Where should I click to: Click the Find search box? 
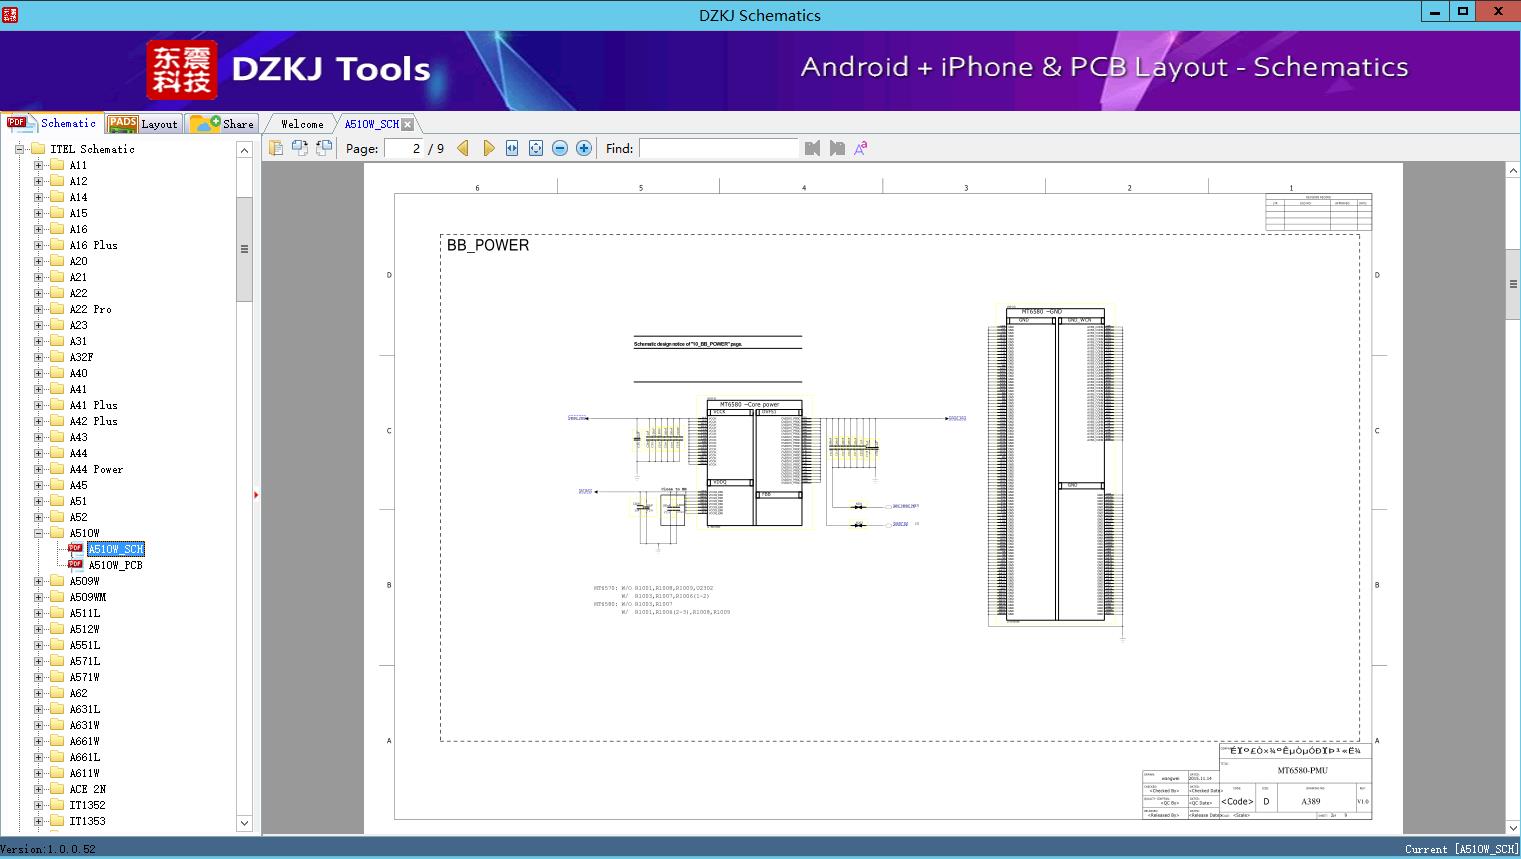[x=719, y=148]
